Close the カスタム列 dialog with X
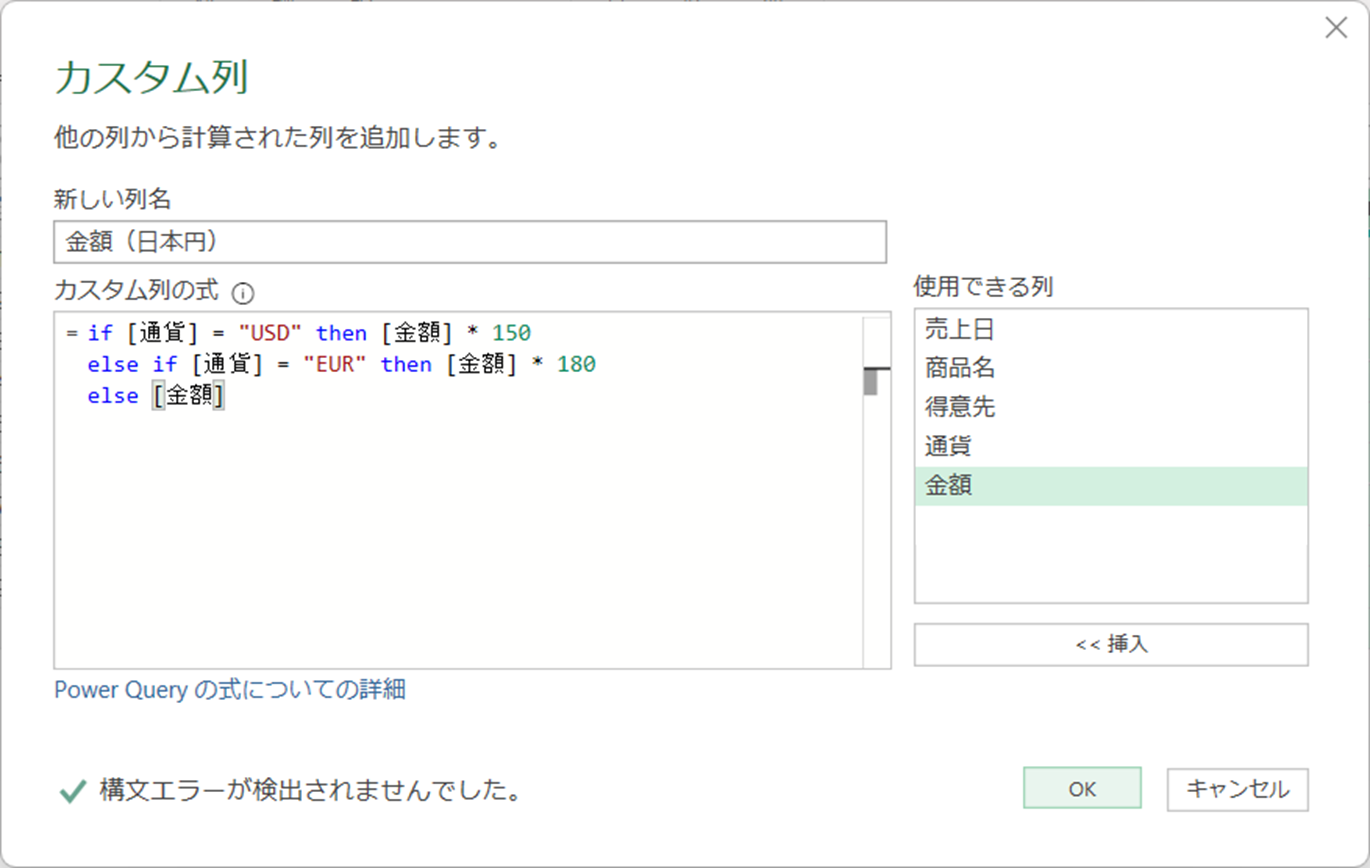Viewport: 1370px width, 868px height. 1335,28
